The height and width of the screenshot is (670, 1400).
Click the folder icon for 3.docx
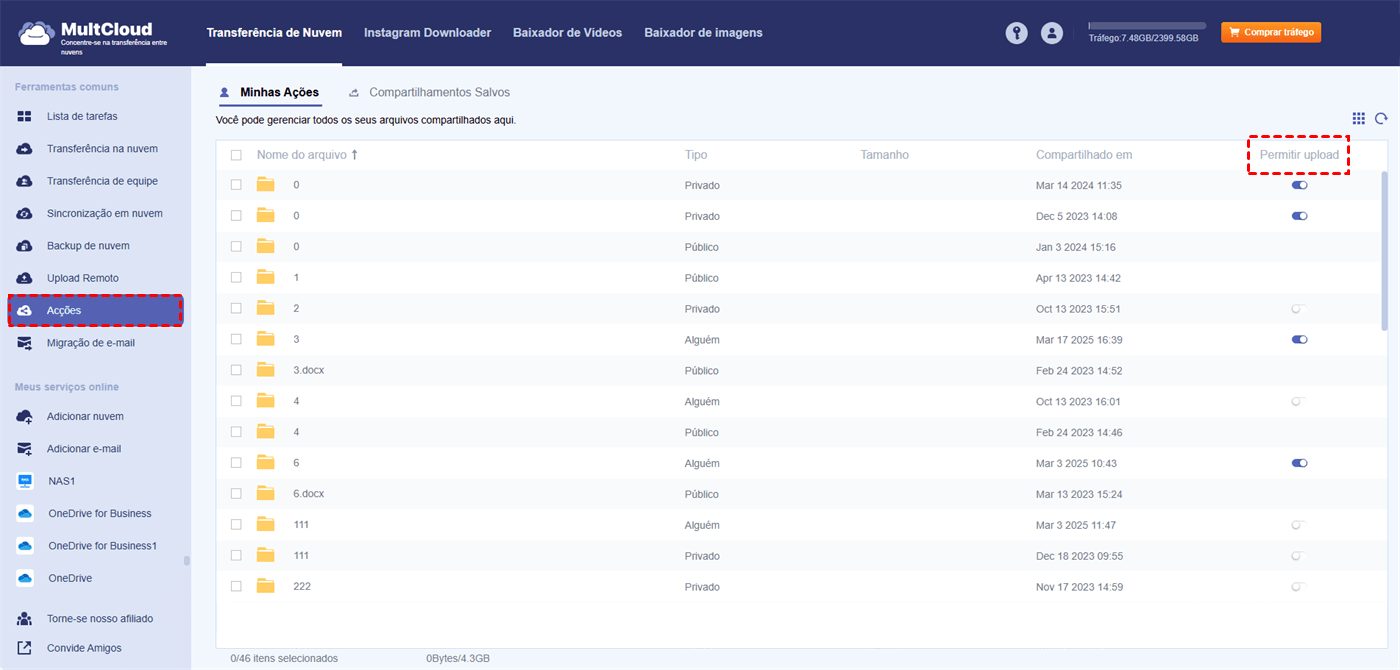(x=265, y=370)
